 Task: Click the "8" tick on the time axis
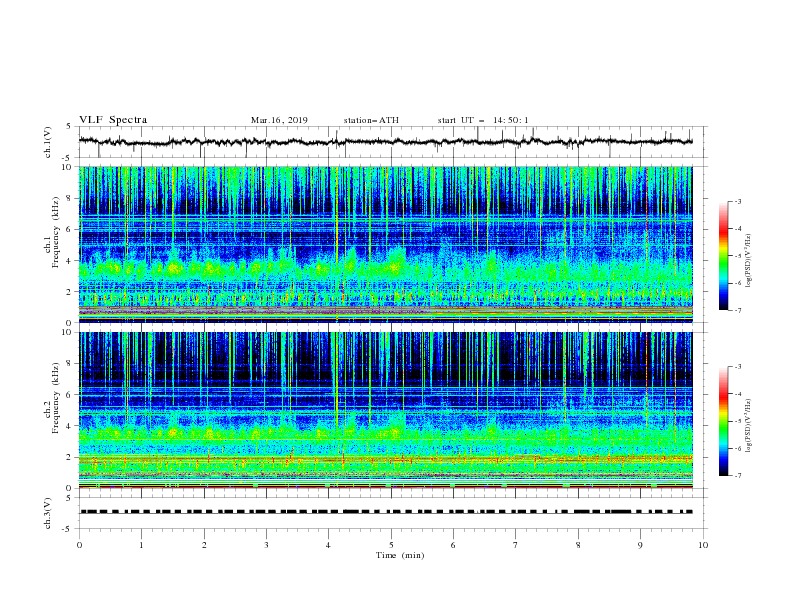(x=578, y=545)
